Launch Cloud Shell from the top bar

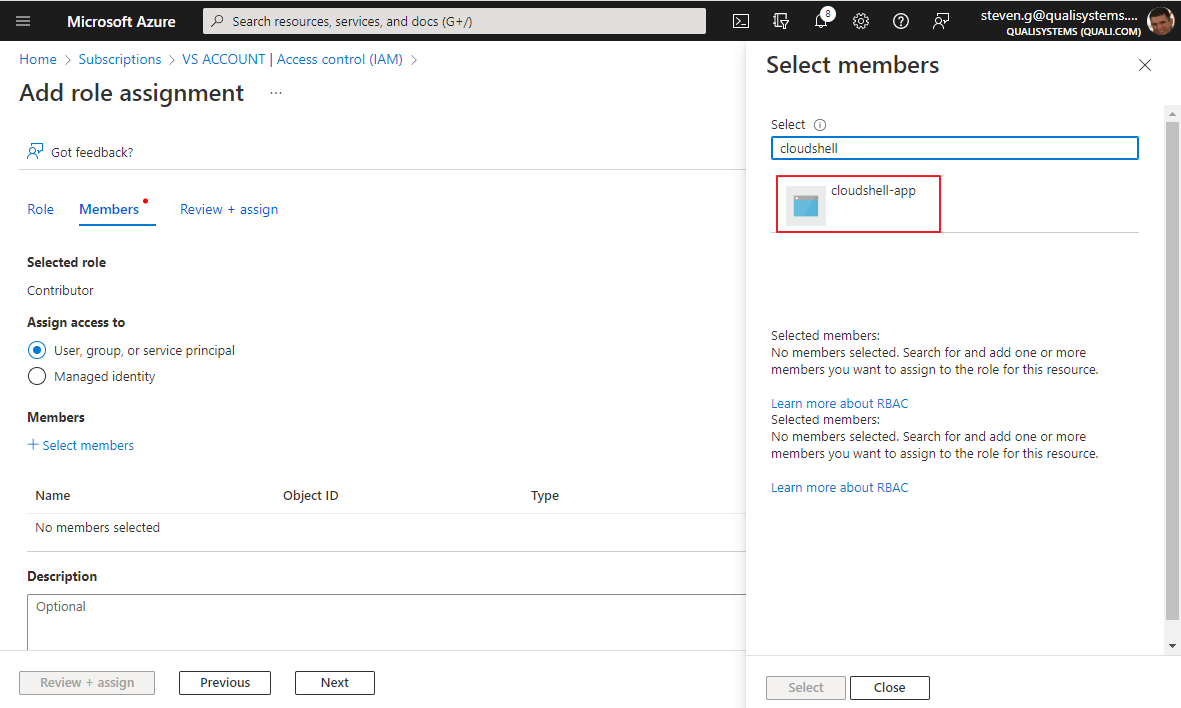[741, 21]
